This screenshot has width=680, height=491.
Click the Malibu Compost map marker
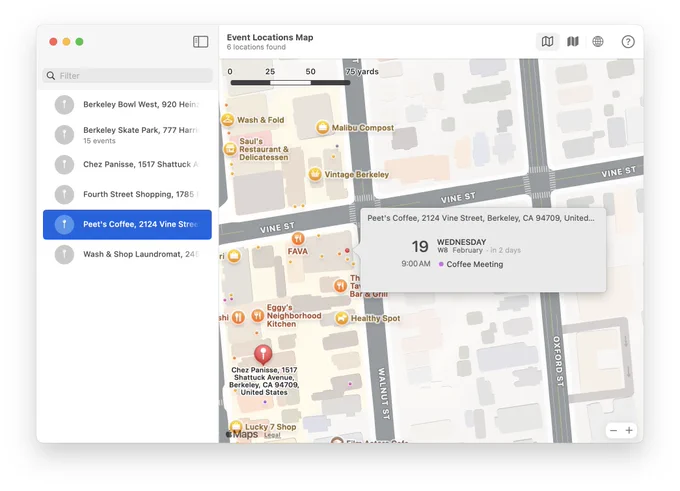322,128
